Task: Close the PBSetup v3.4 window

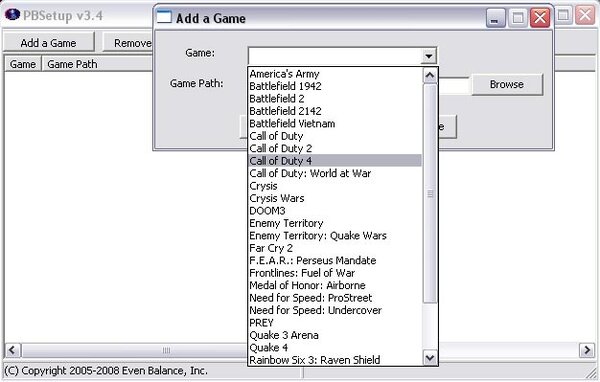Action: click(x=585, y=15)
